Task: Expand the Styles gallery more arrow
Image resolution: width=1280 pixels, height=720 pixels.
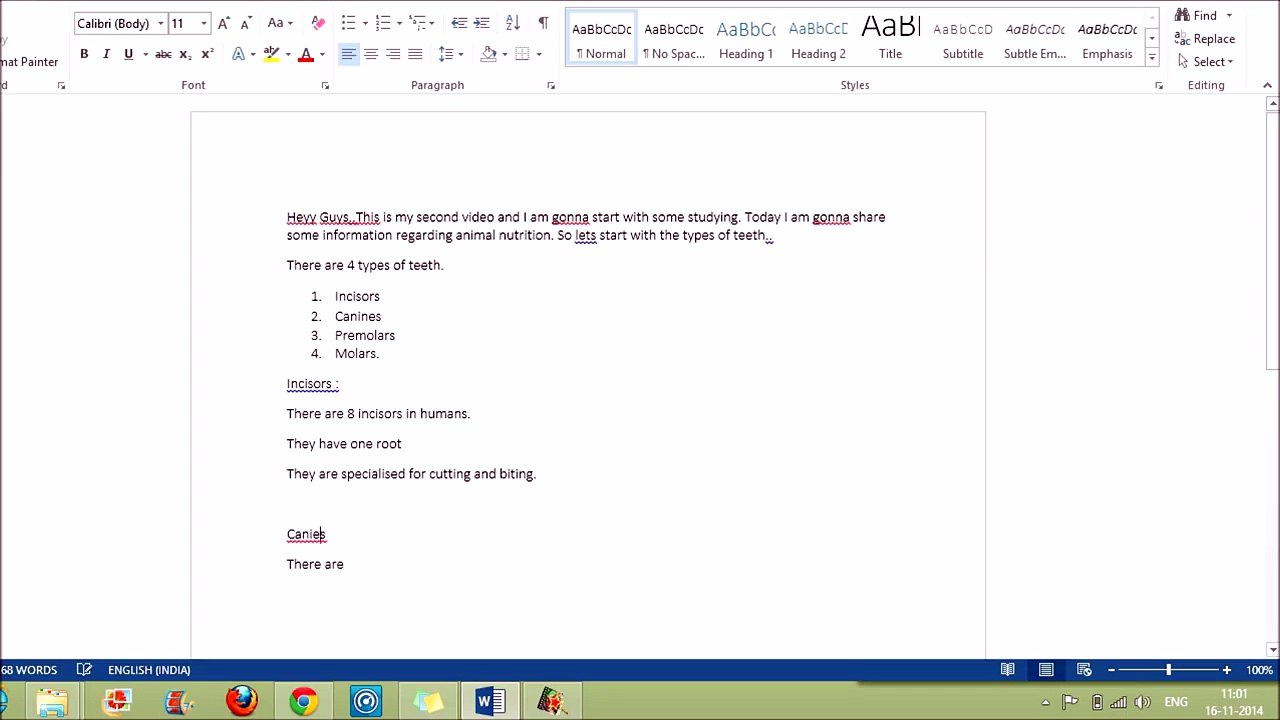Action: click(x=1152, y=58)
